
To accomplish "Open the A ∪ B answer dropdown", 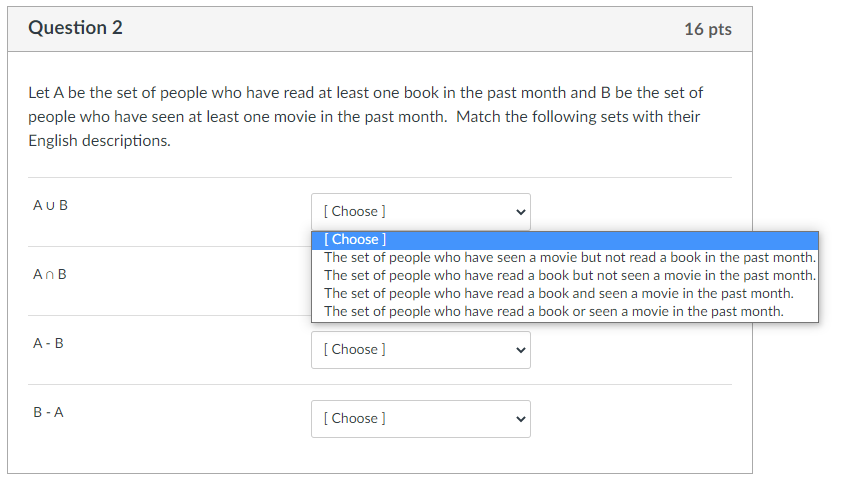I will click(420, 211).
